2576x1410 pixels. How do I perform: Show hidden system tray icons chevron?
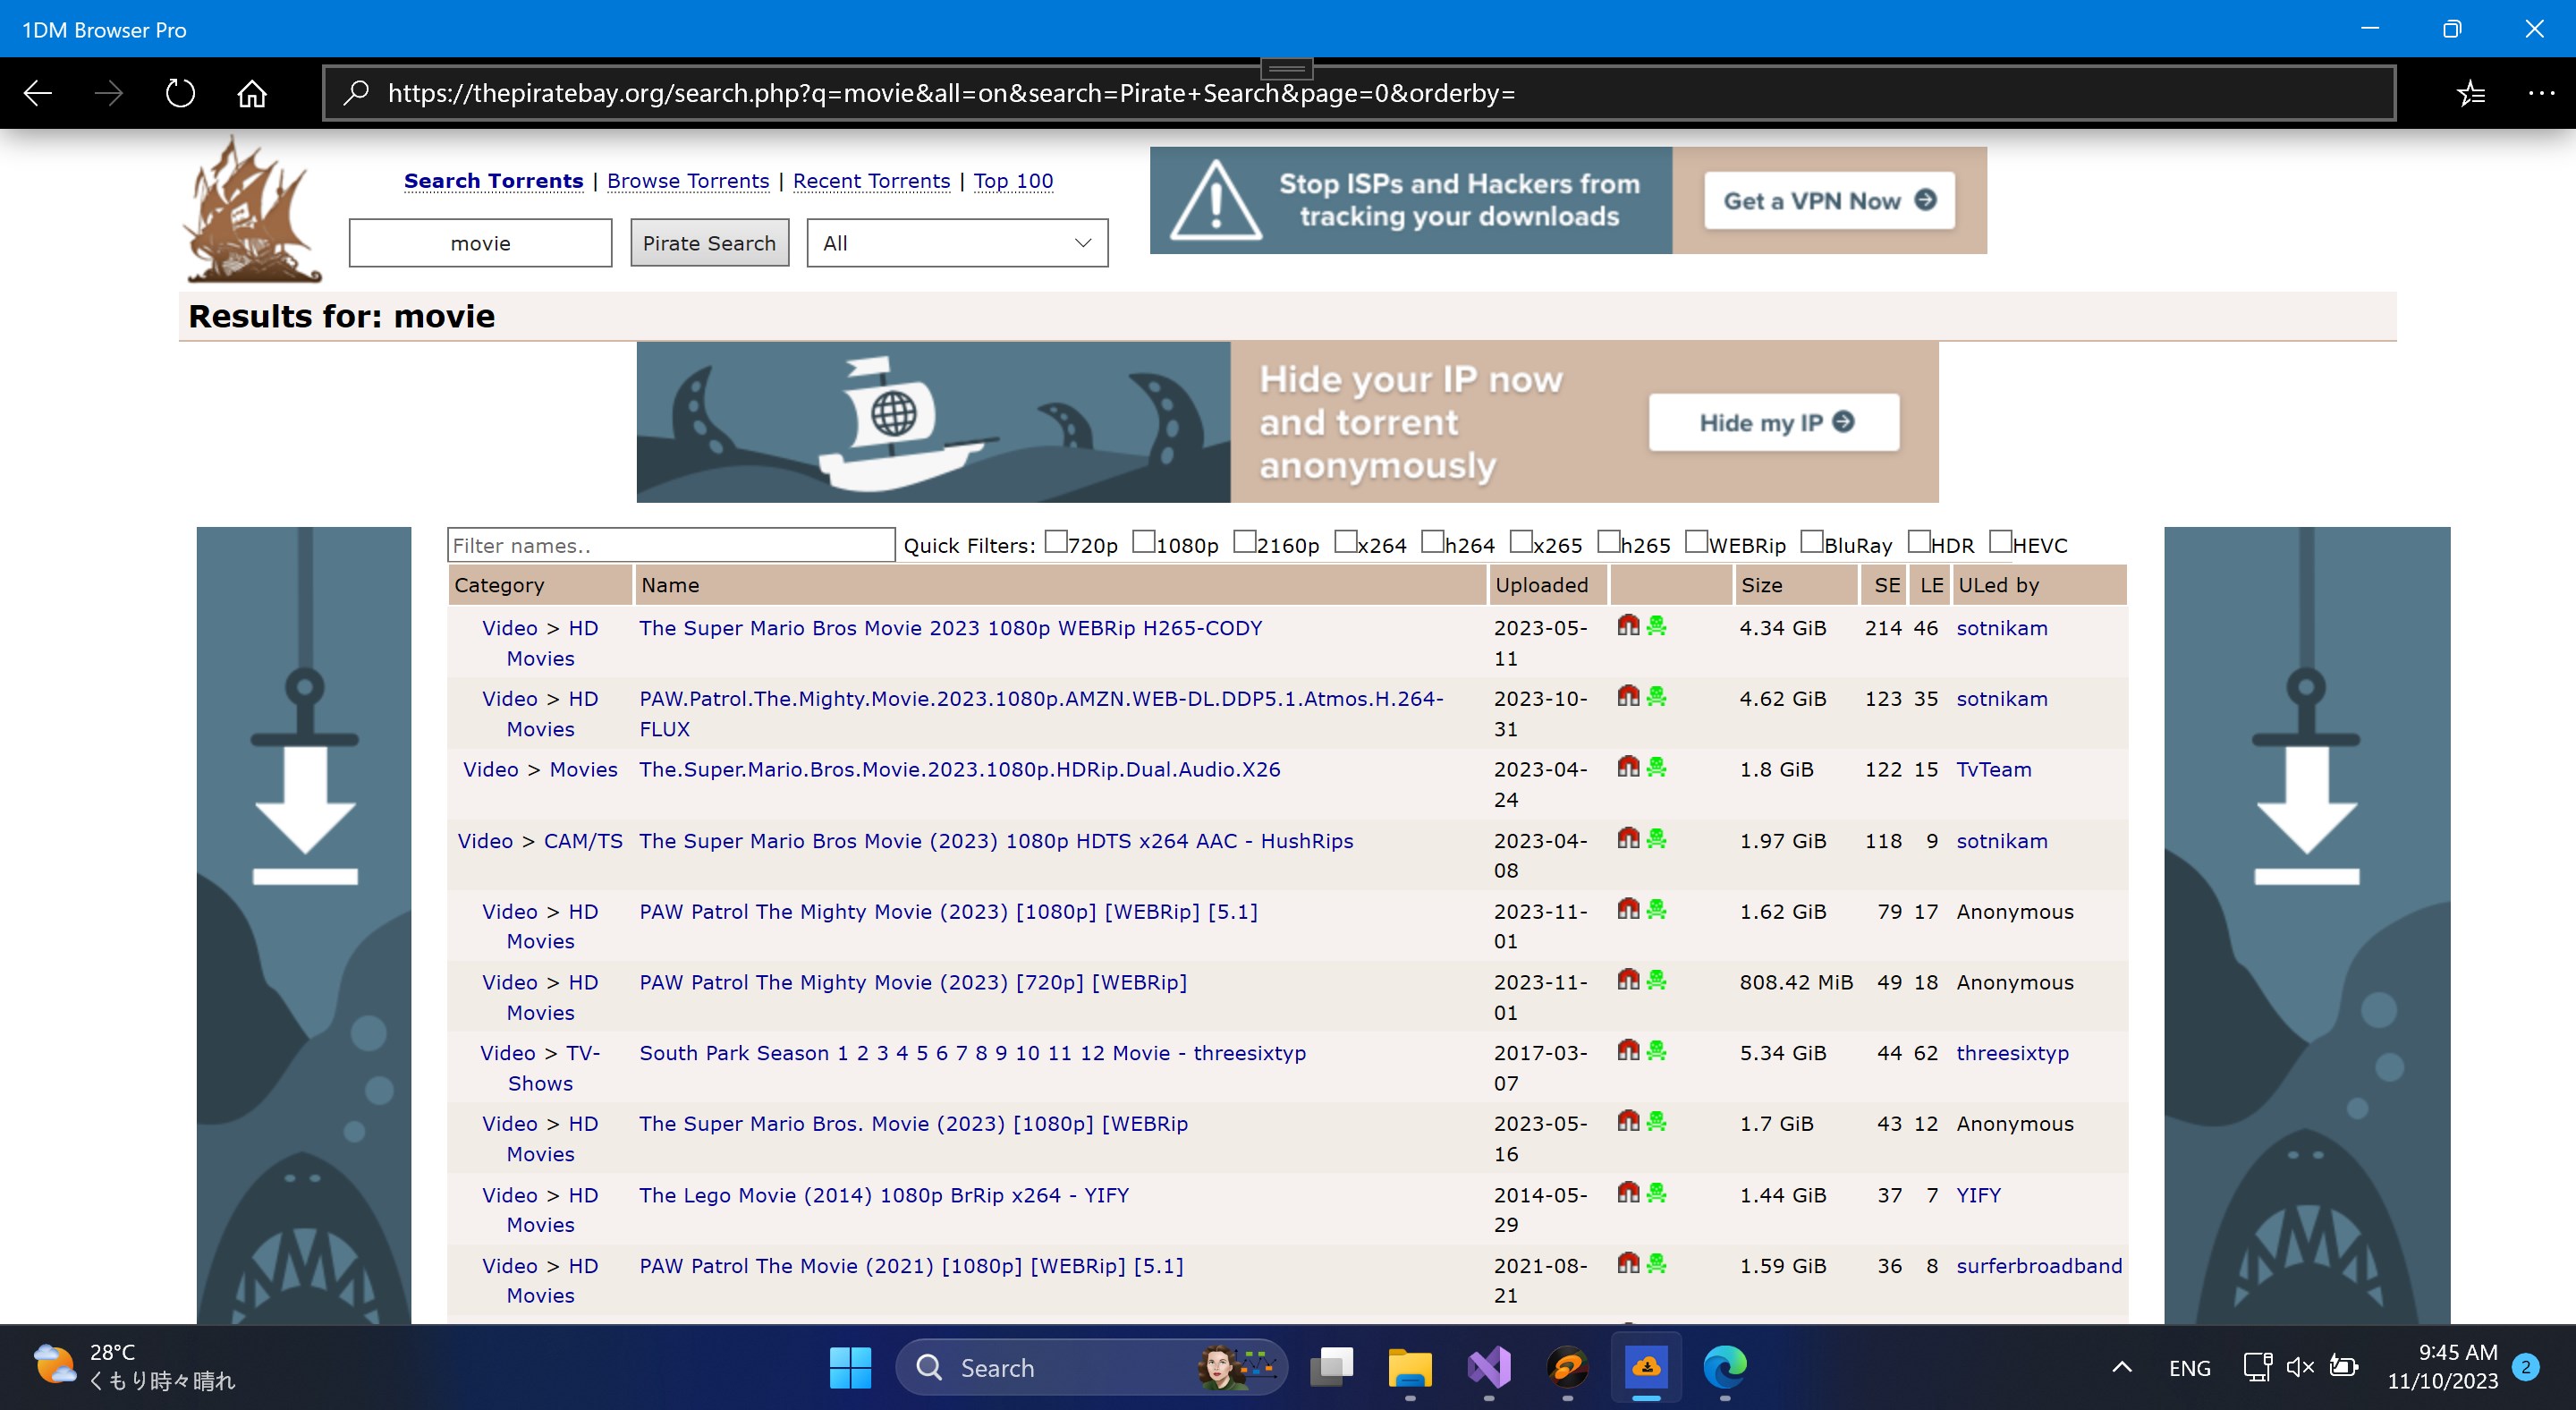(x=2121, y=1367)
